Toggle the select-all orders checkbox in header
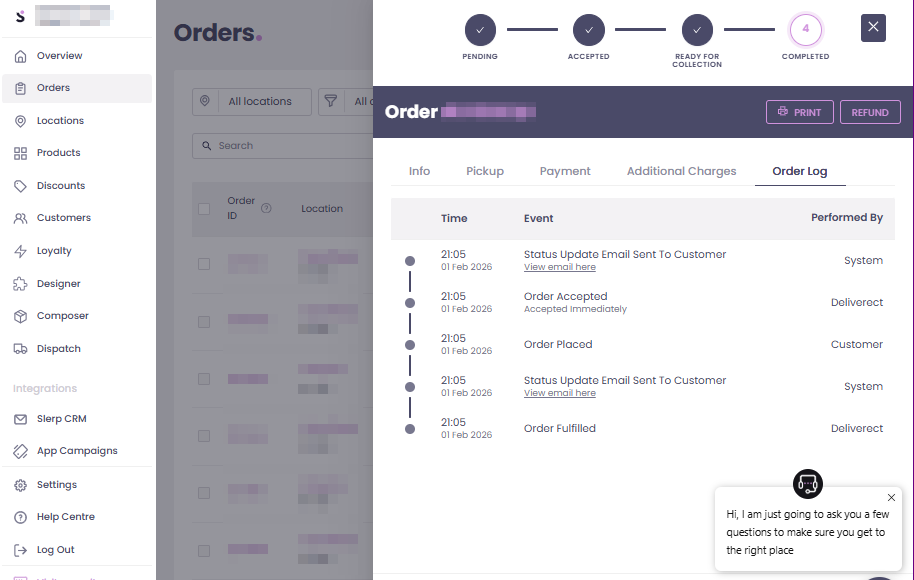The height and width of the screenshot is (580, 914). tap(204, 209)
